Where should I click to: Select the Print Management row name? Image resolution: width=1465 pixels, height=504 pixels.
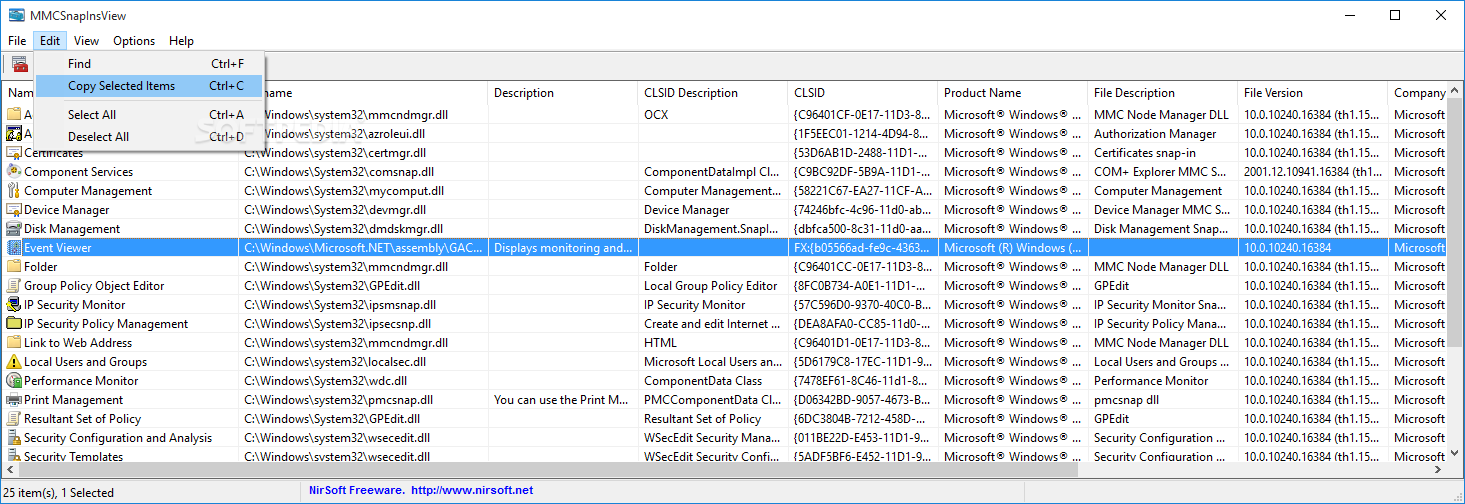(74, 400)
